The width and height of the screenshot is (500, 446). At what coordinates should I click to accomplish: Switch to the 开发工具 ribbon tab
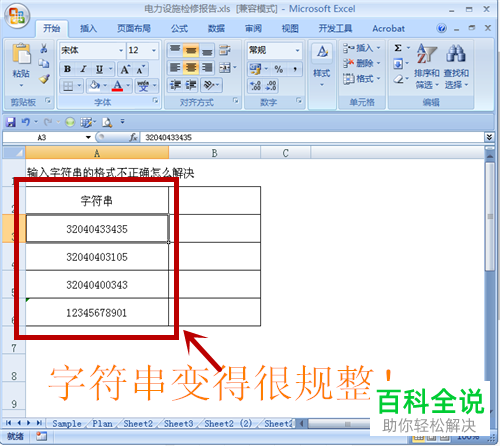pyautogui.click(x=335, y=29)
